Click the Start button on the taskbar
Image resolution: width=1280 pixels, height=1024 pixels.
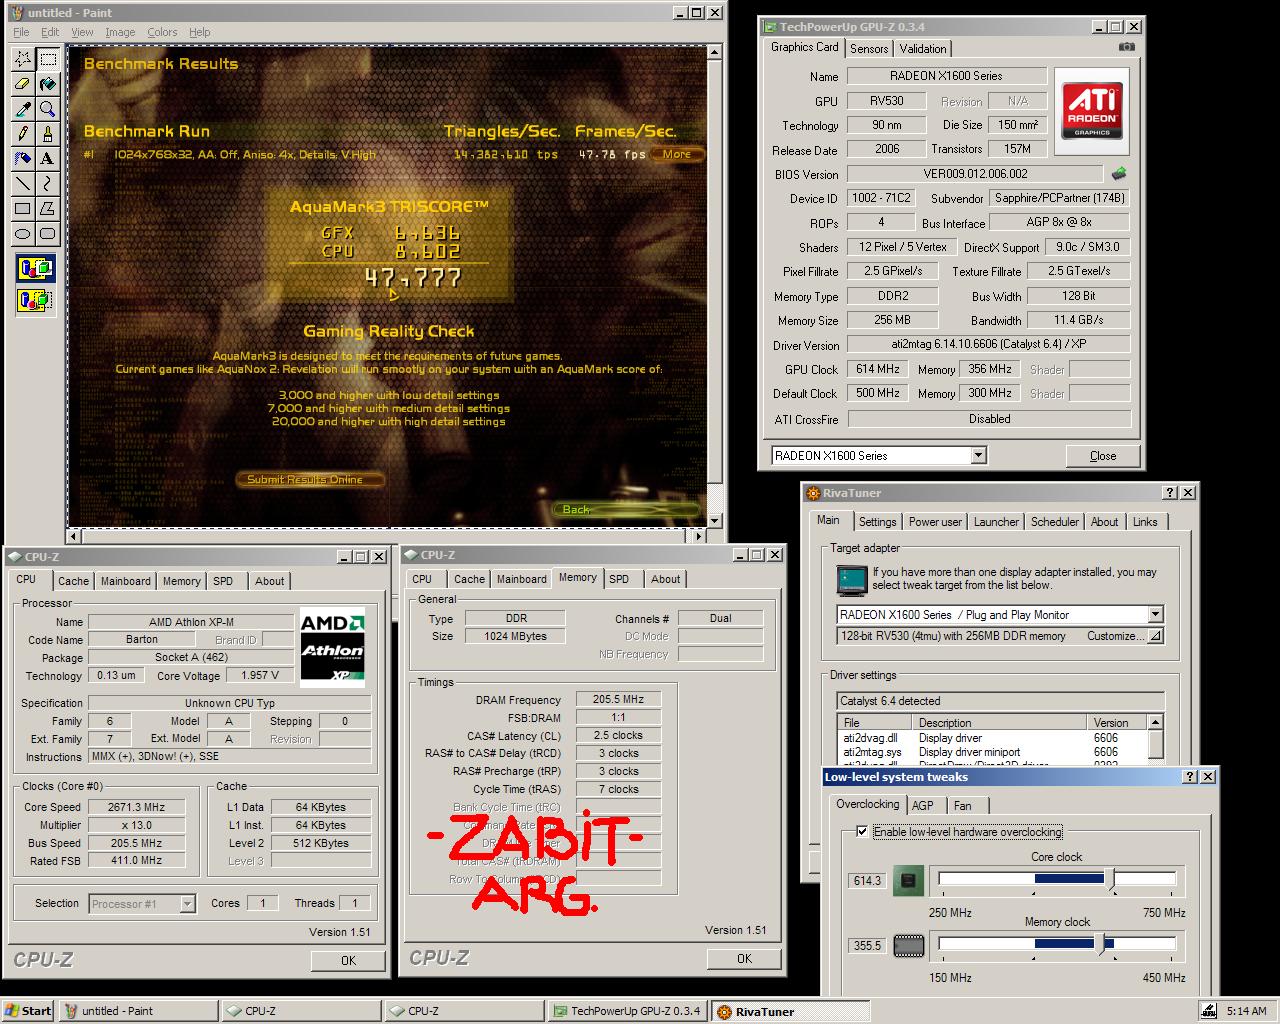coord(28,1011)
